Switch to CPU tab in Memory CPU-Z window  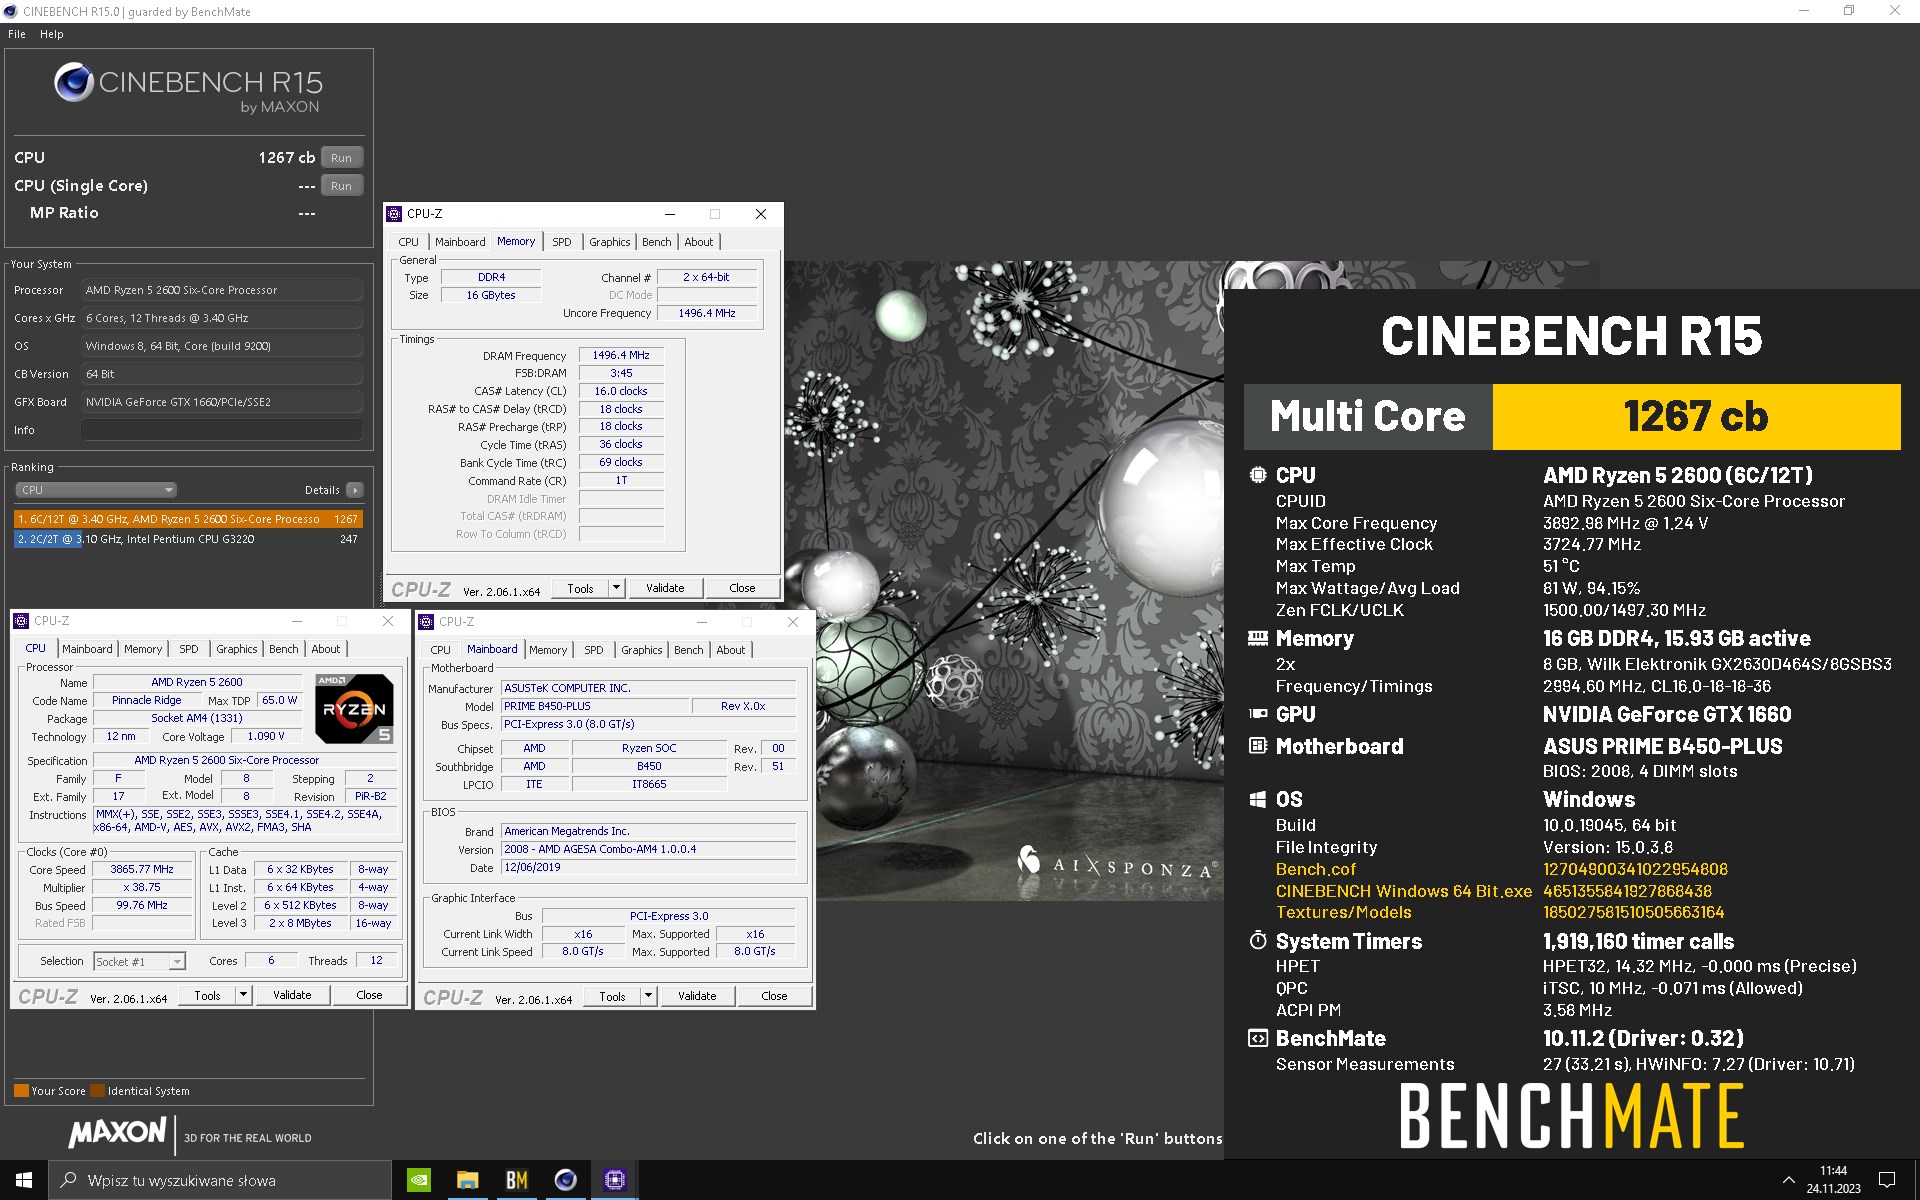coord(408,242)
